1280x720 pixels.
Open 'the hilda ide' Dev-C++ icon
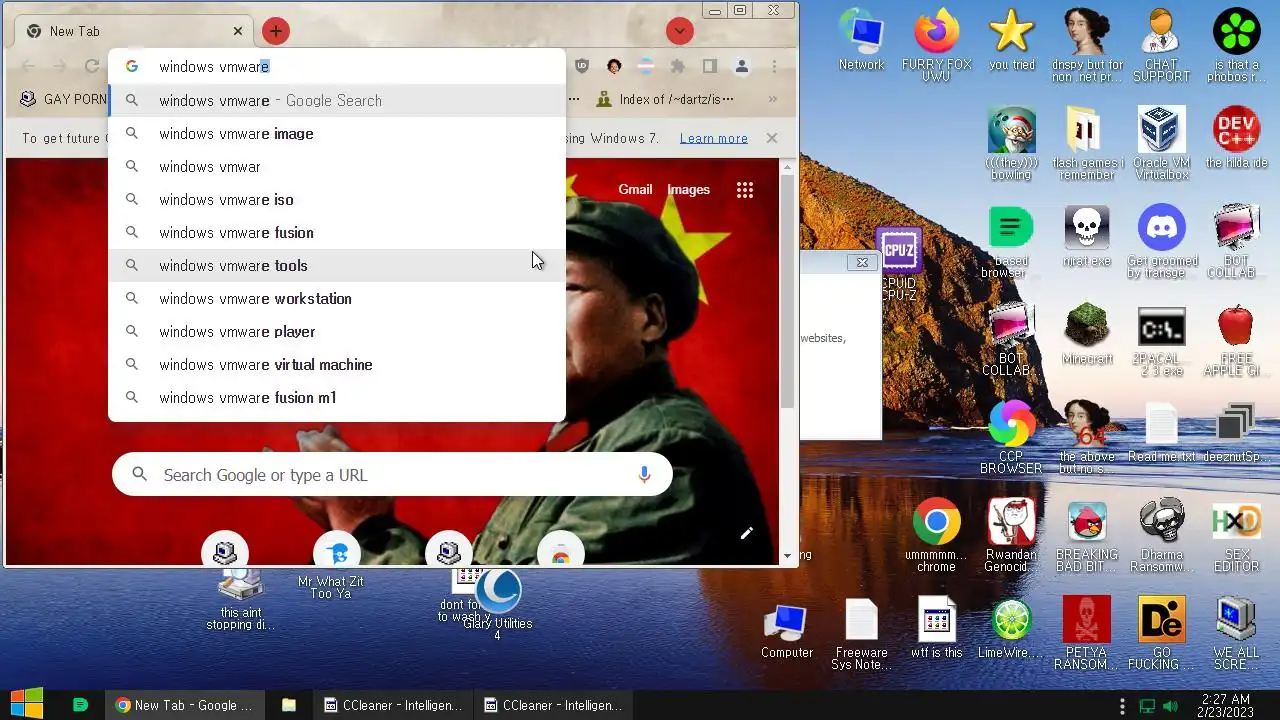coord(1236,138)
